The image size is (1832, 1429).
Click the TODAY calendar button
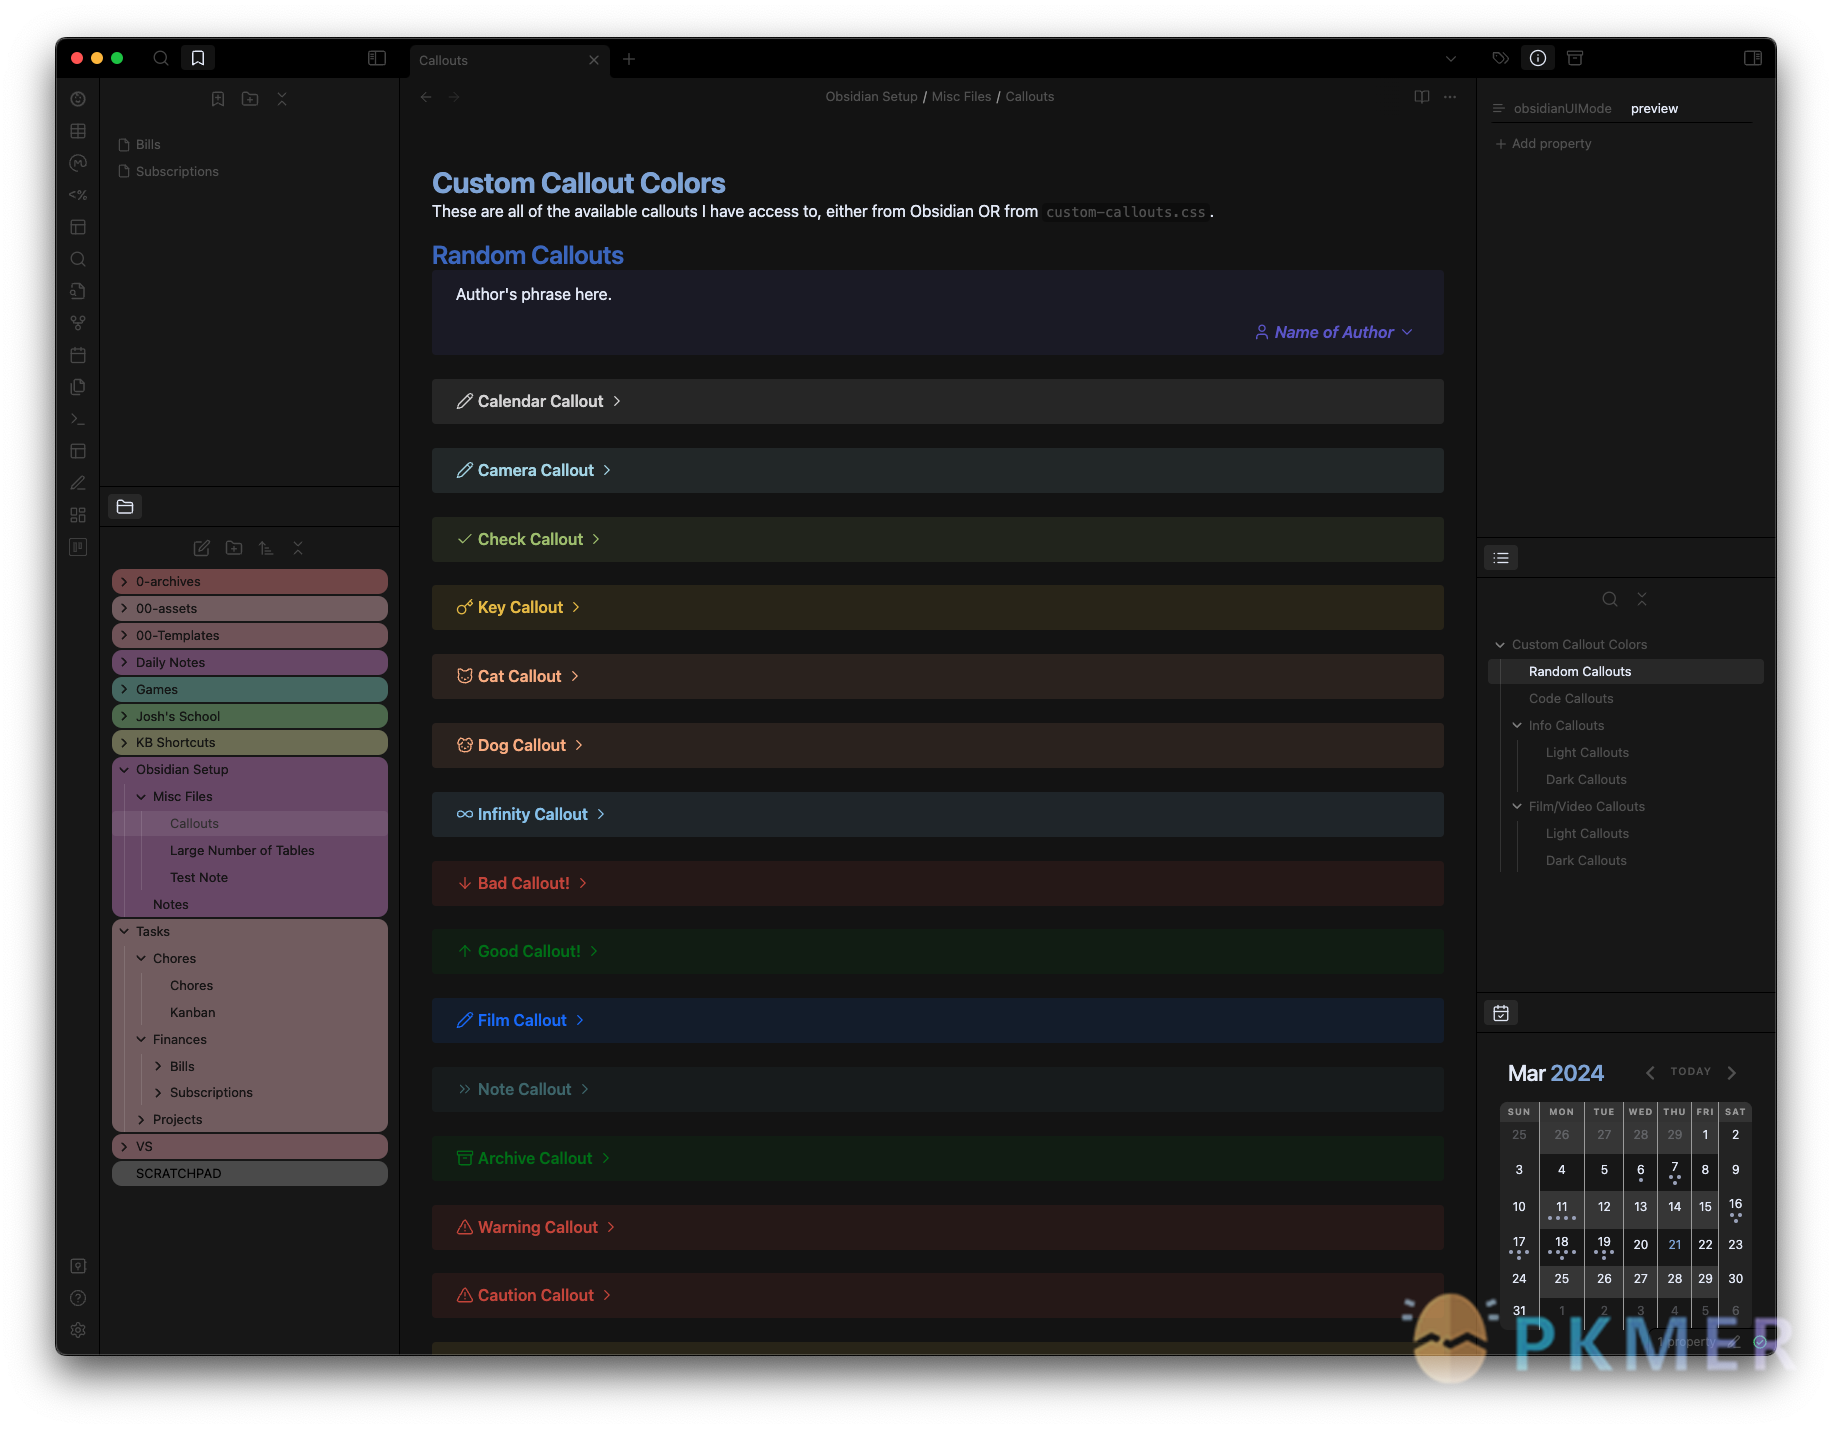(x=1691, y=1071)
